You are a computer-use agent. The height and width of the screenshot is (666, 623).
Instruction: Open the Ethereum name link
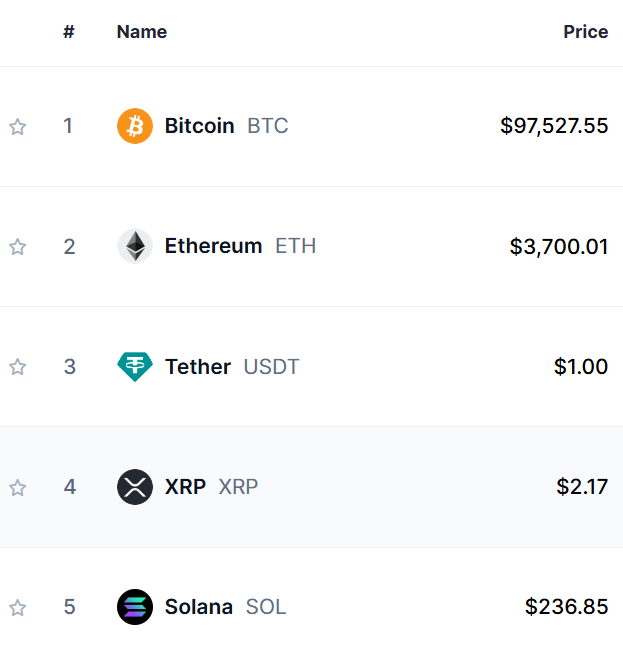pos(213,246)
